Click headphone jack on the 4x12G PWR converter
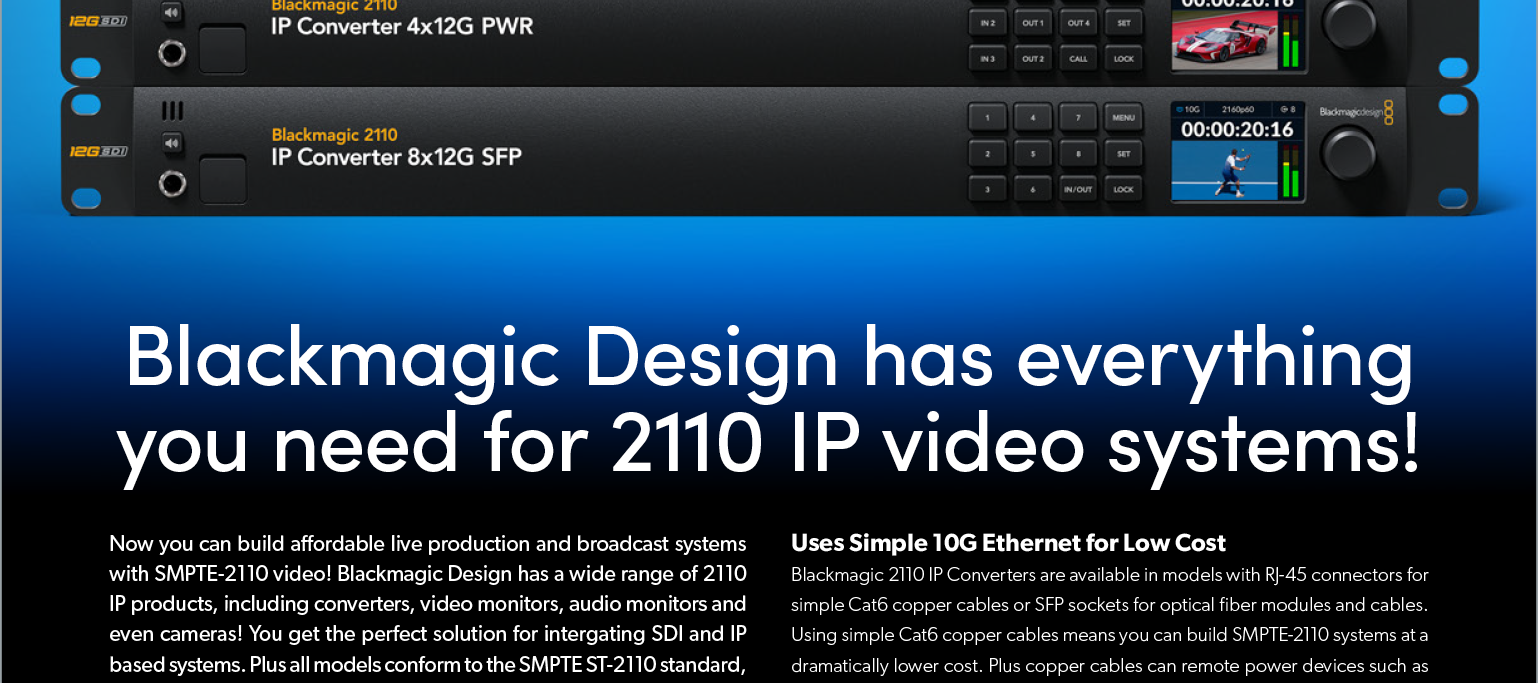Screen dimensions: 1538x683 point(173,52)
